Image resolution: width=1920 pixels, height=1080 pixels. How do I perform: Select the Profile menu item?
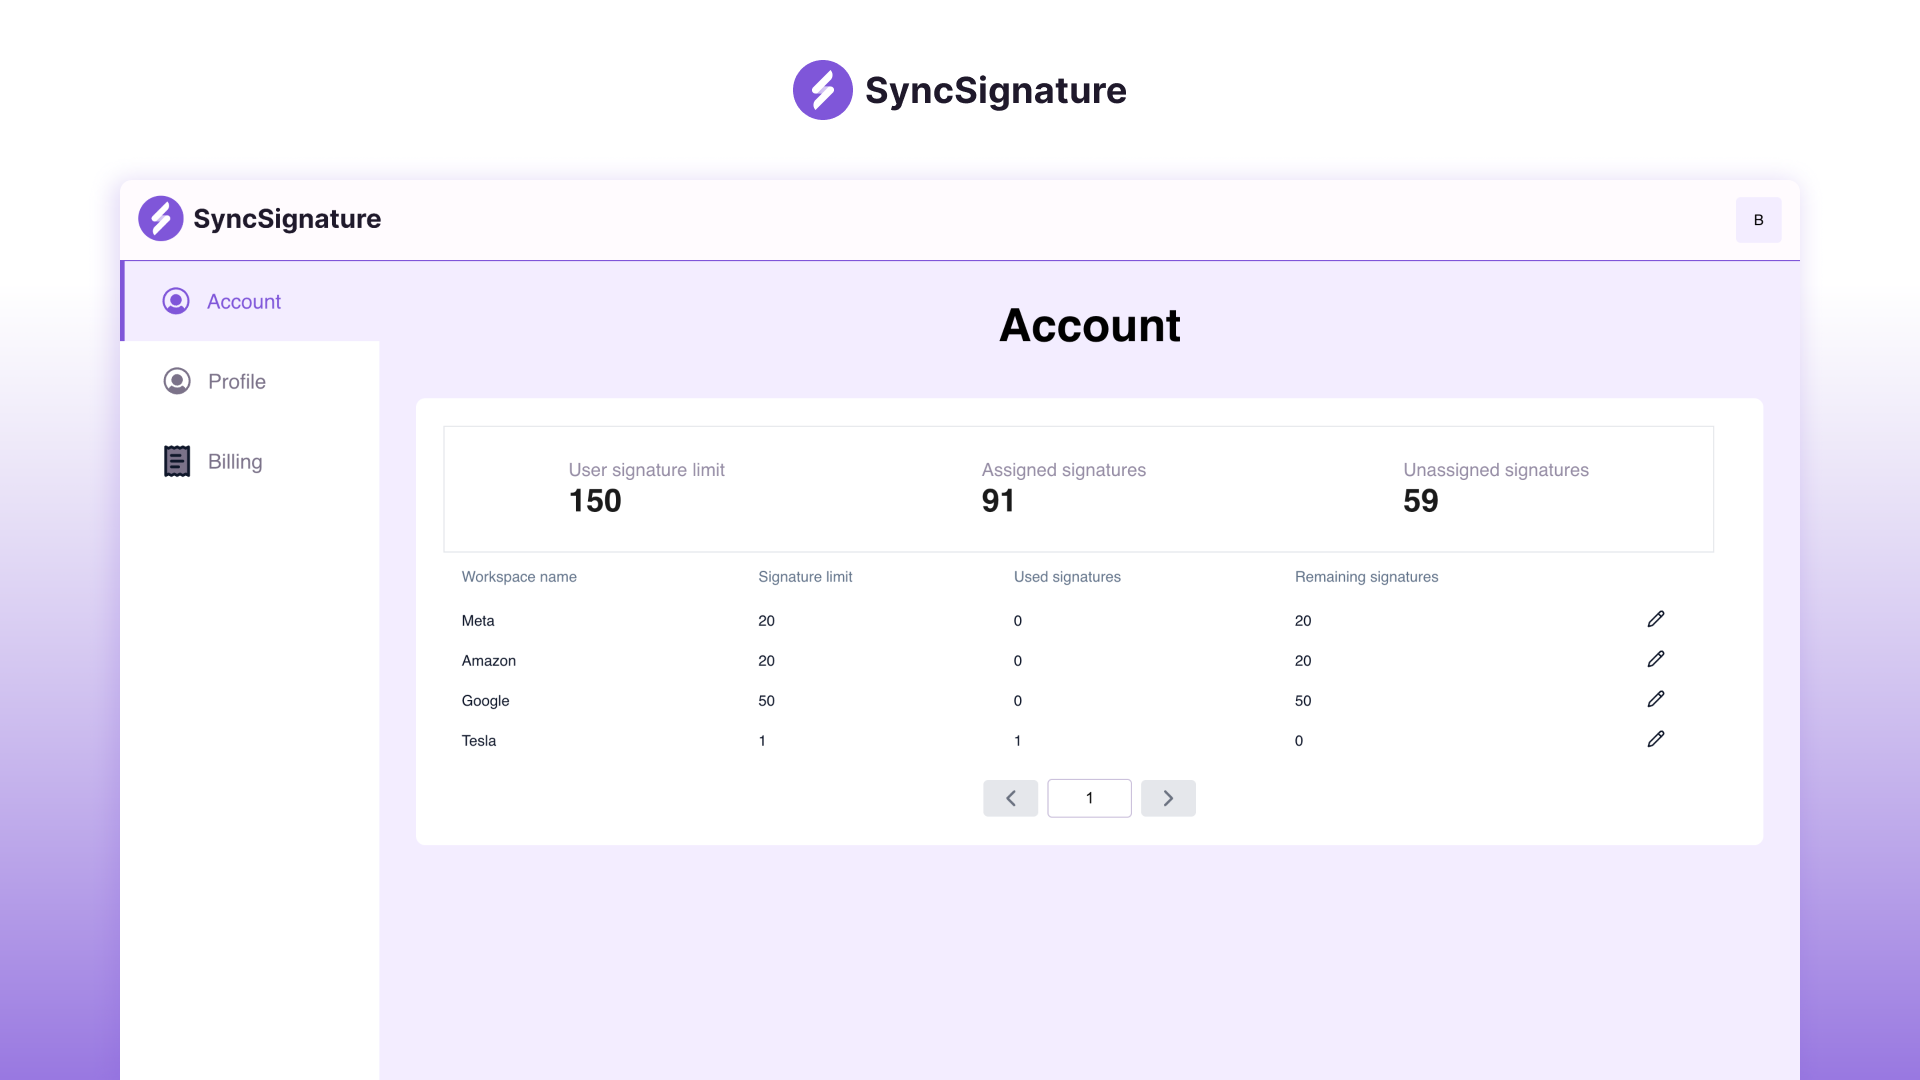click(236, 381)
